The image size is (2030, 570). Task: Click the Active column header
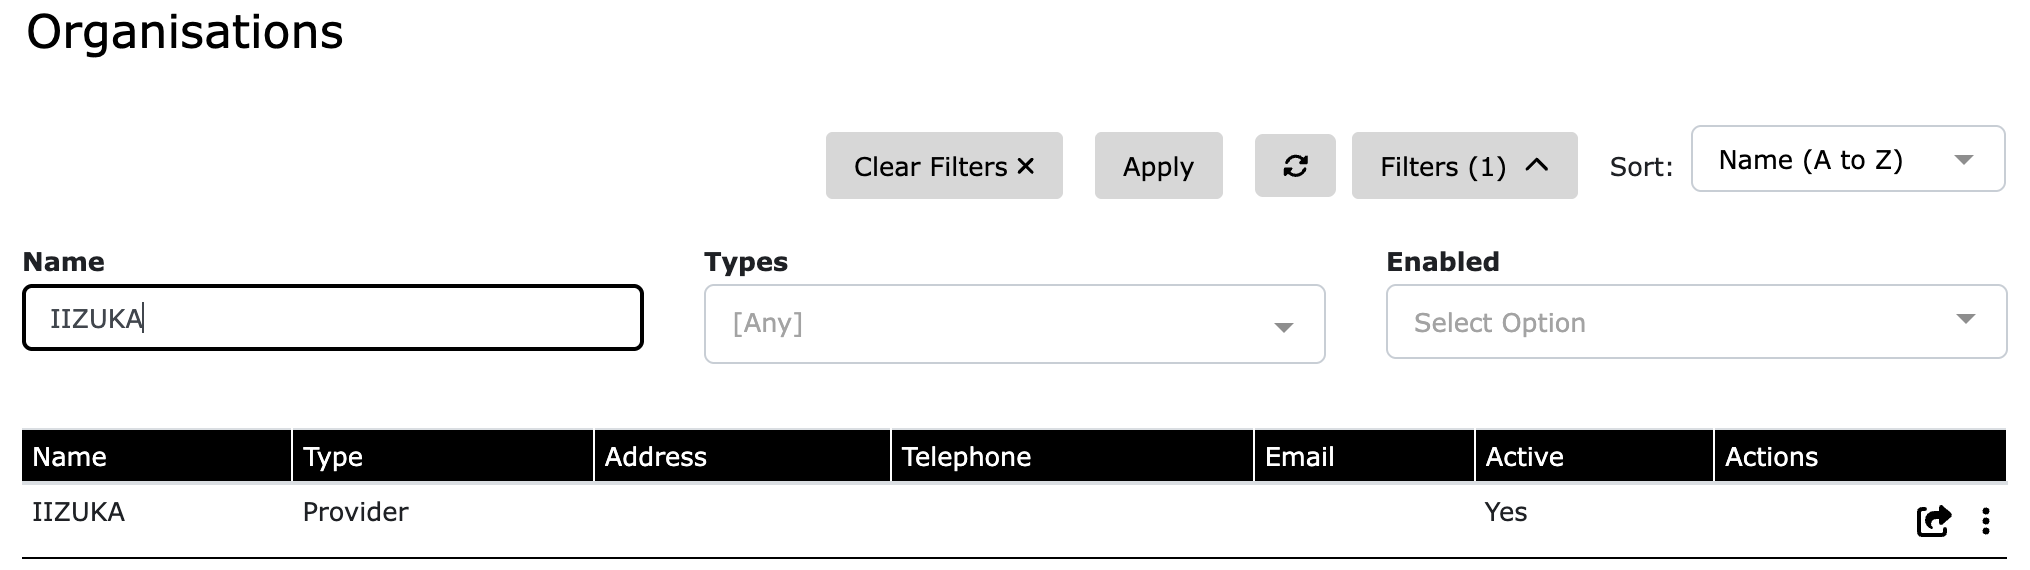pos(1524,457)
